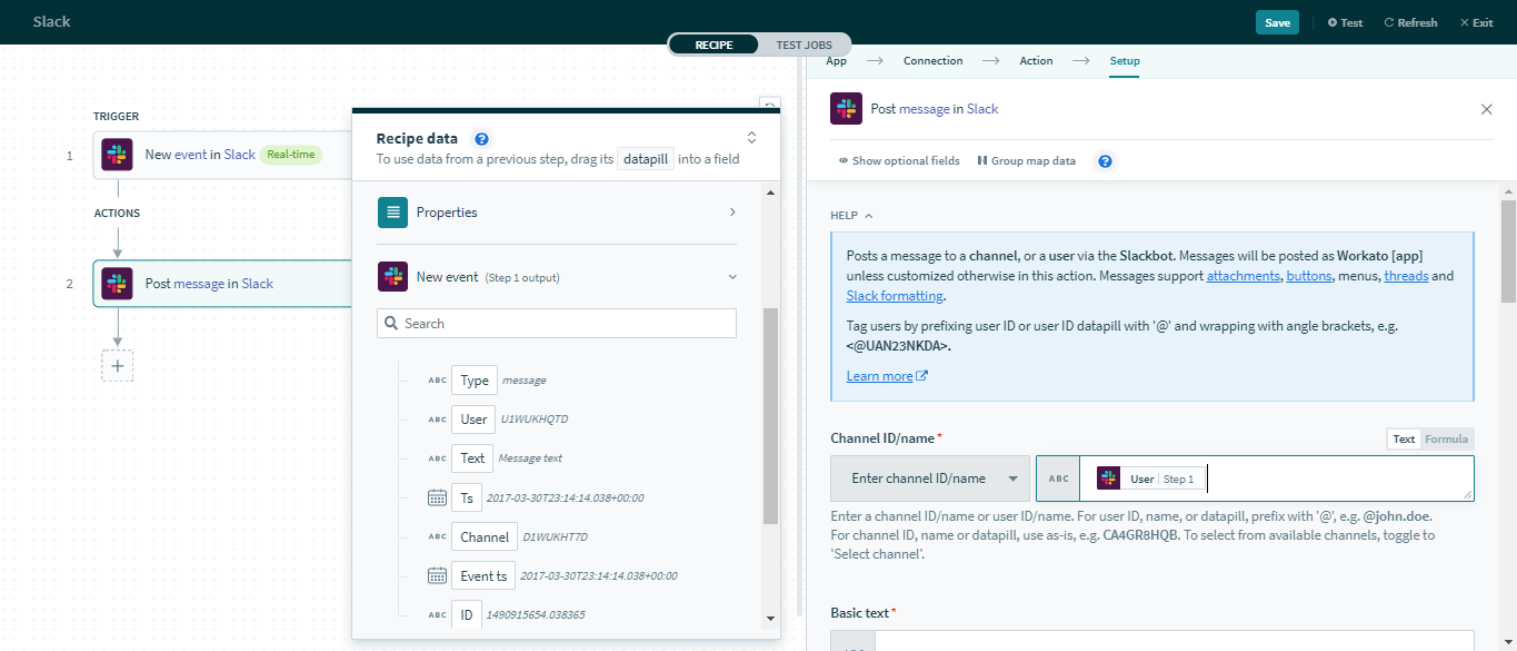Viewport: 1517px width, 651px height.
Task: Click the Save button
Action: pos(1276,23)
